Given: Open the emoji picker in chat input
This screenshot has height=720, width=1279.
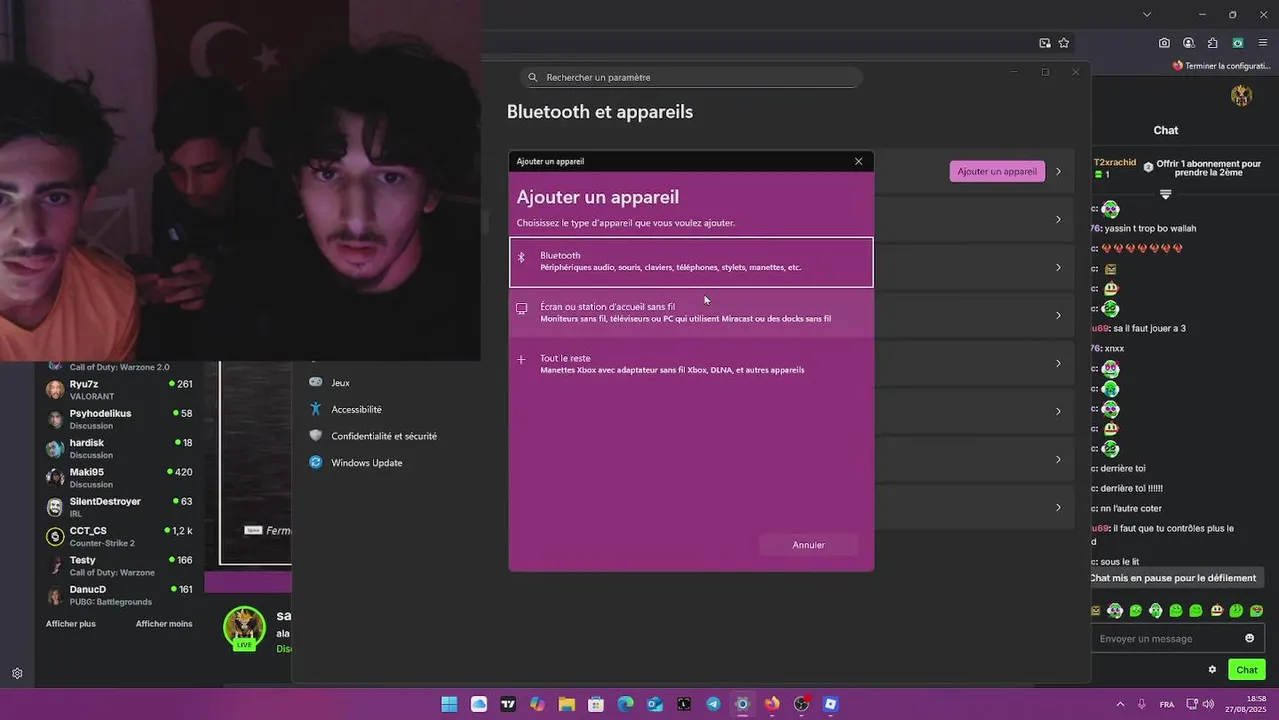Looking at the screenshot, I should coord(1250,638).
